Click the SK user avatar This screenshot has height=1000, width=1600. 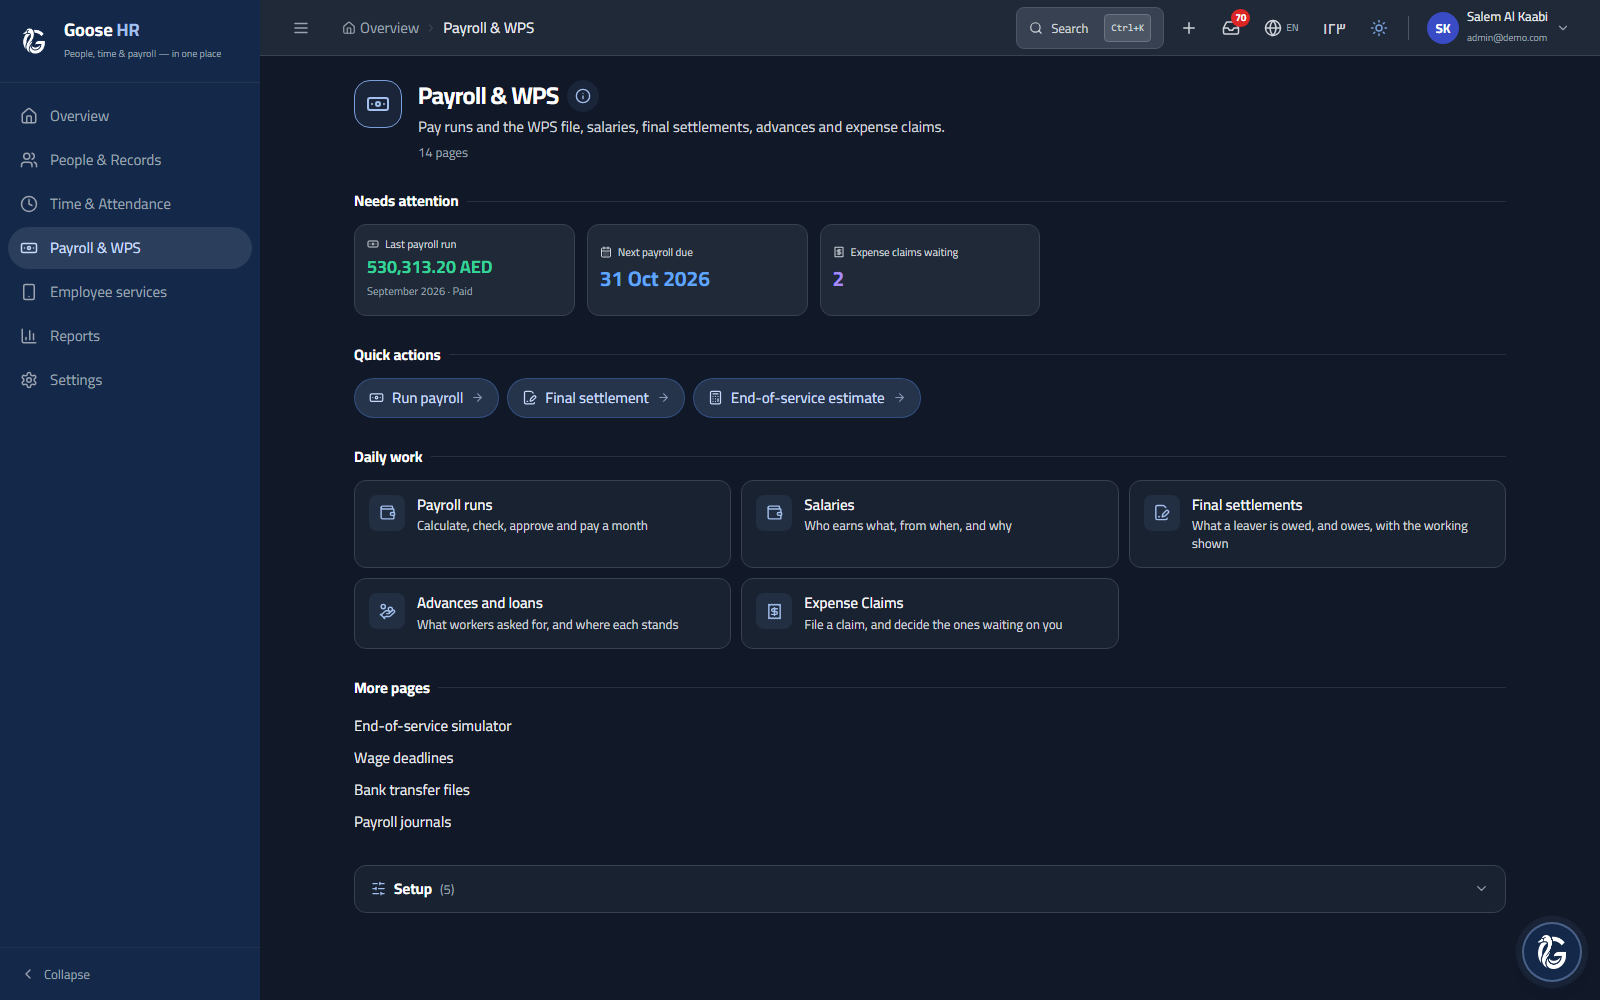[1443, 28]
